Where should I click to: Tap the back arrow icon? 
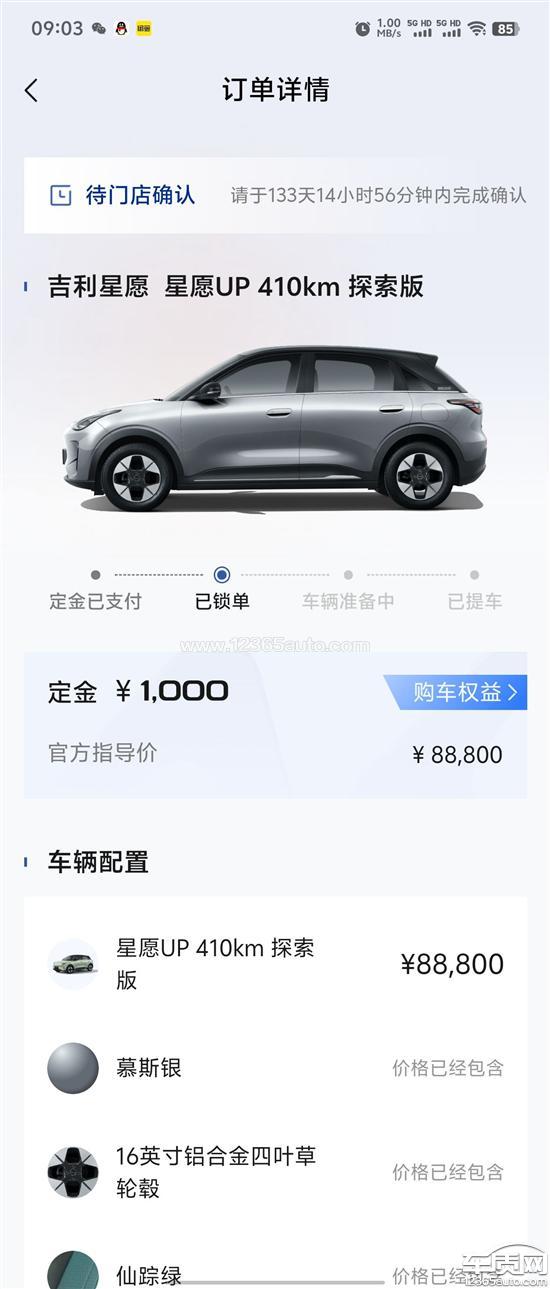(x=31, y=90)
